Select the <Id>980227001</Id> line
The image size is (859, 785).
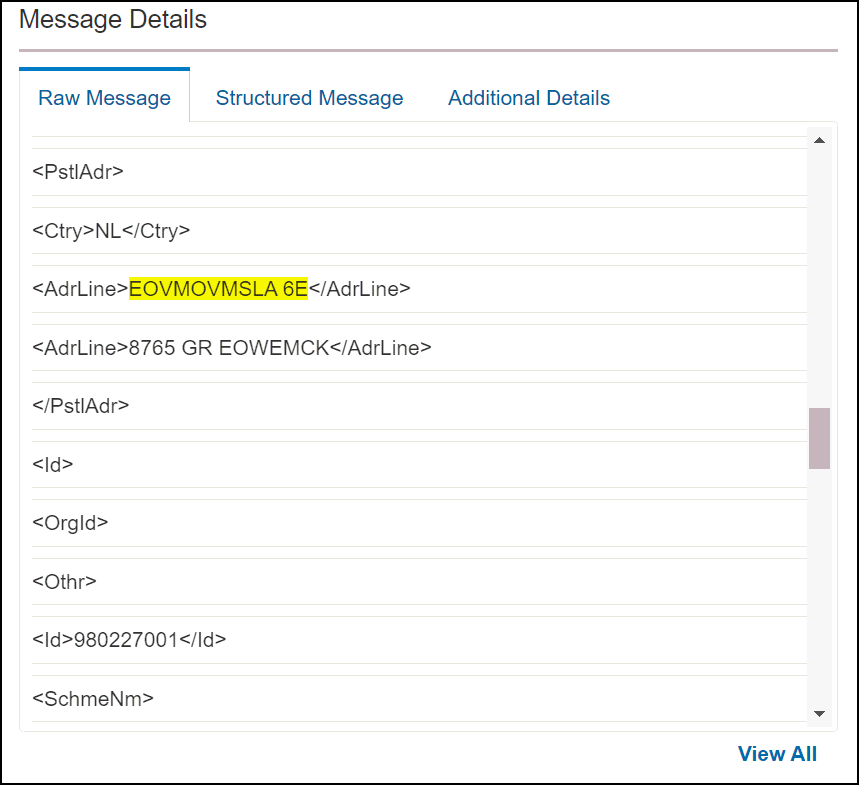tap(419, 640)
